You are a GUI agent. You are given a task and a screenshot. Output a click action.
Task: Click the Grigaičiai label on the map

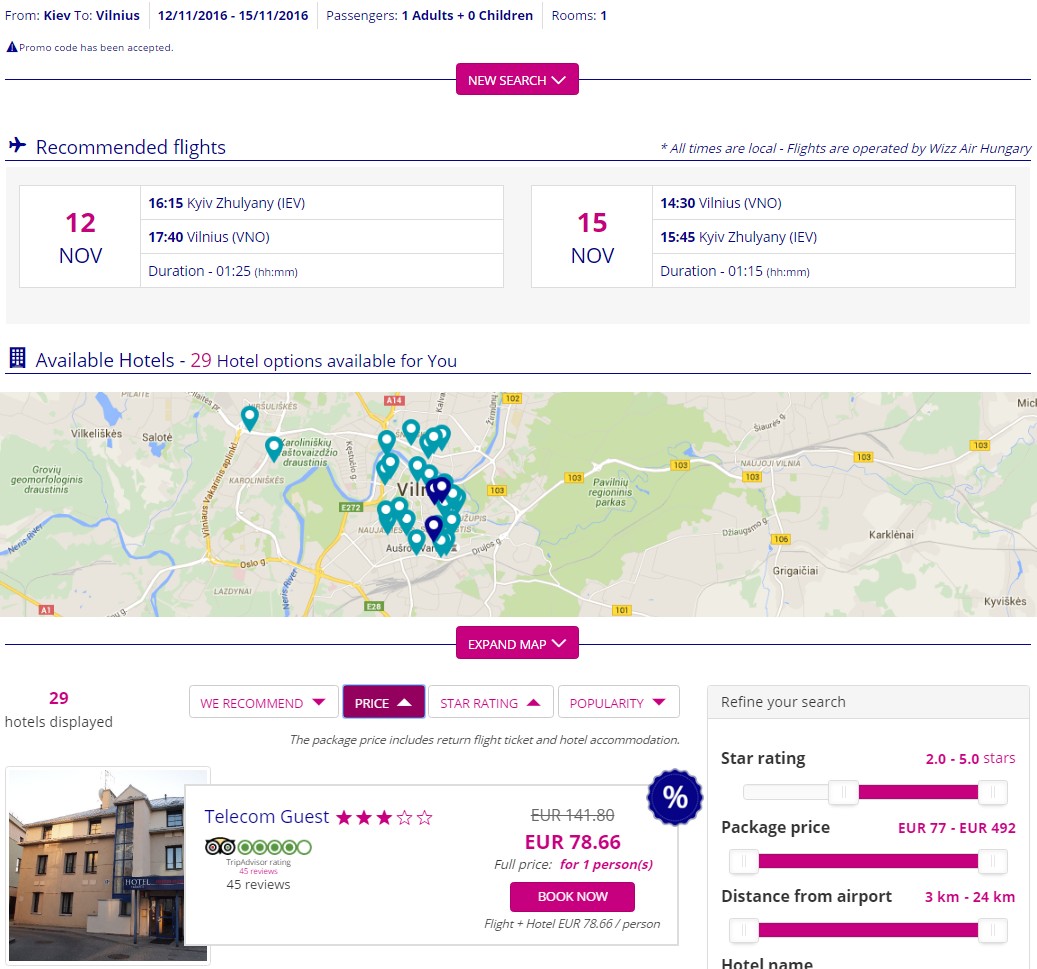(795, 570)
